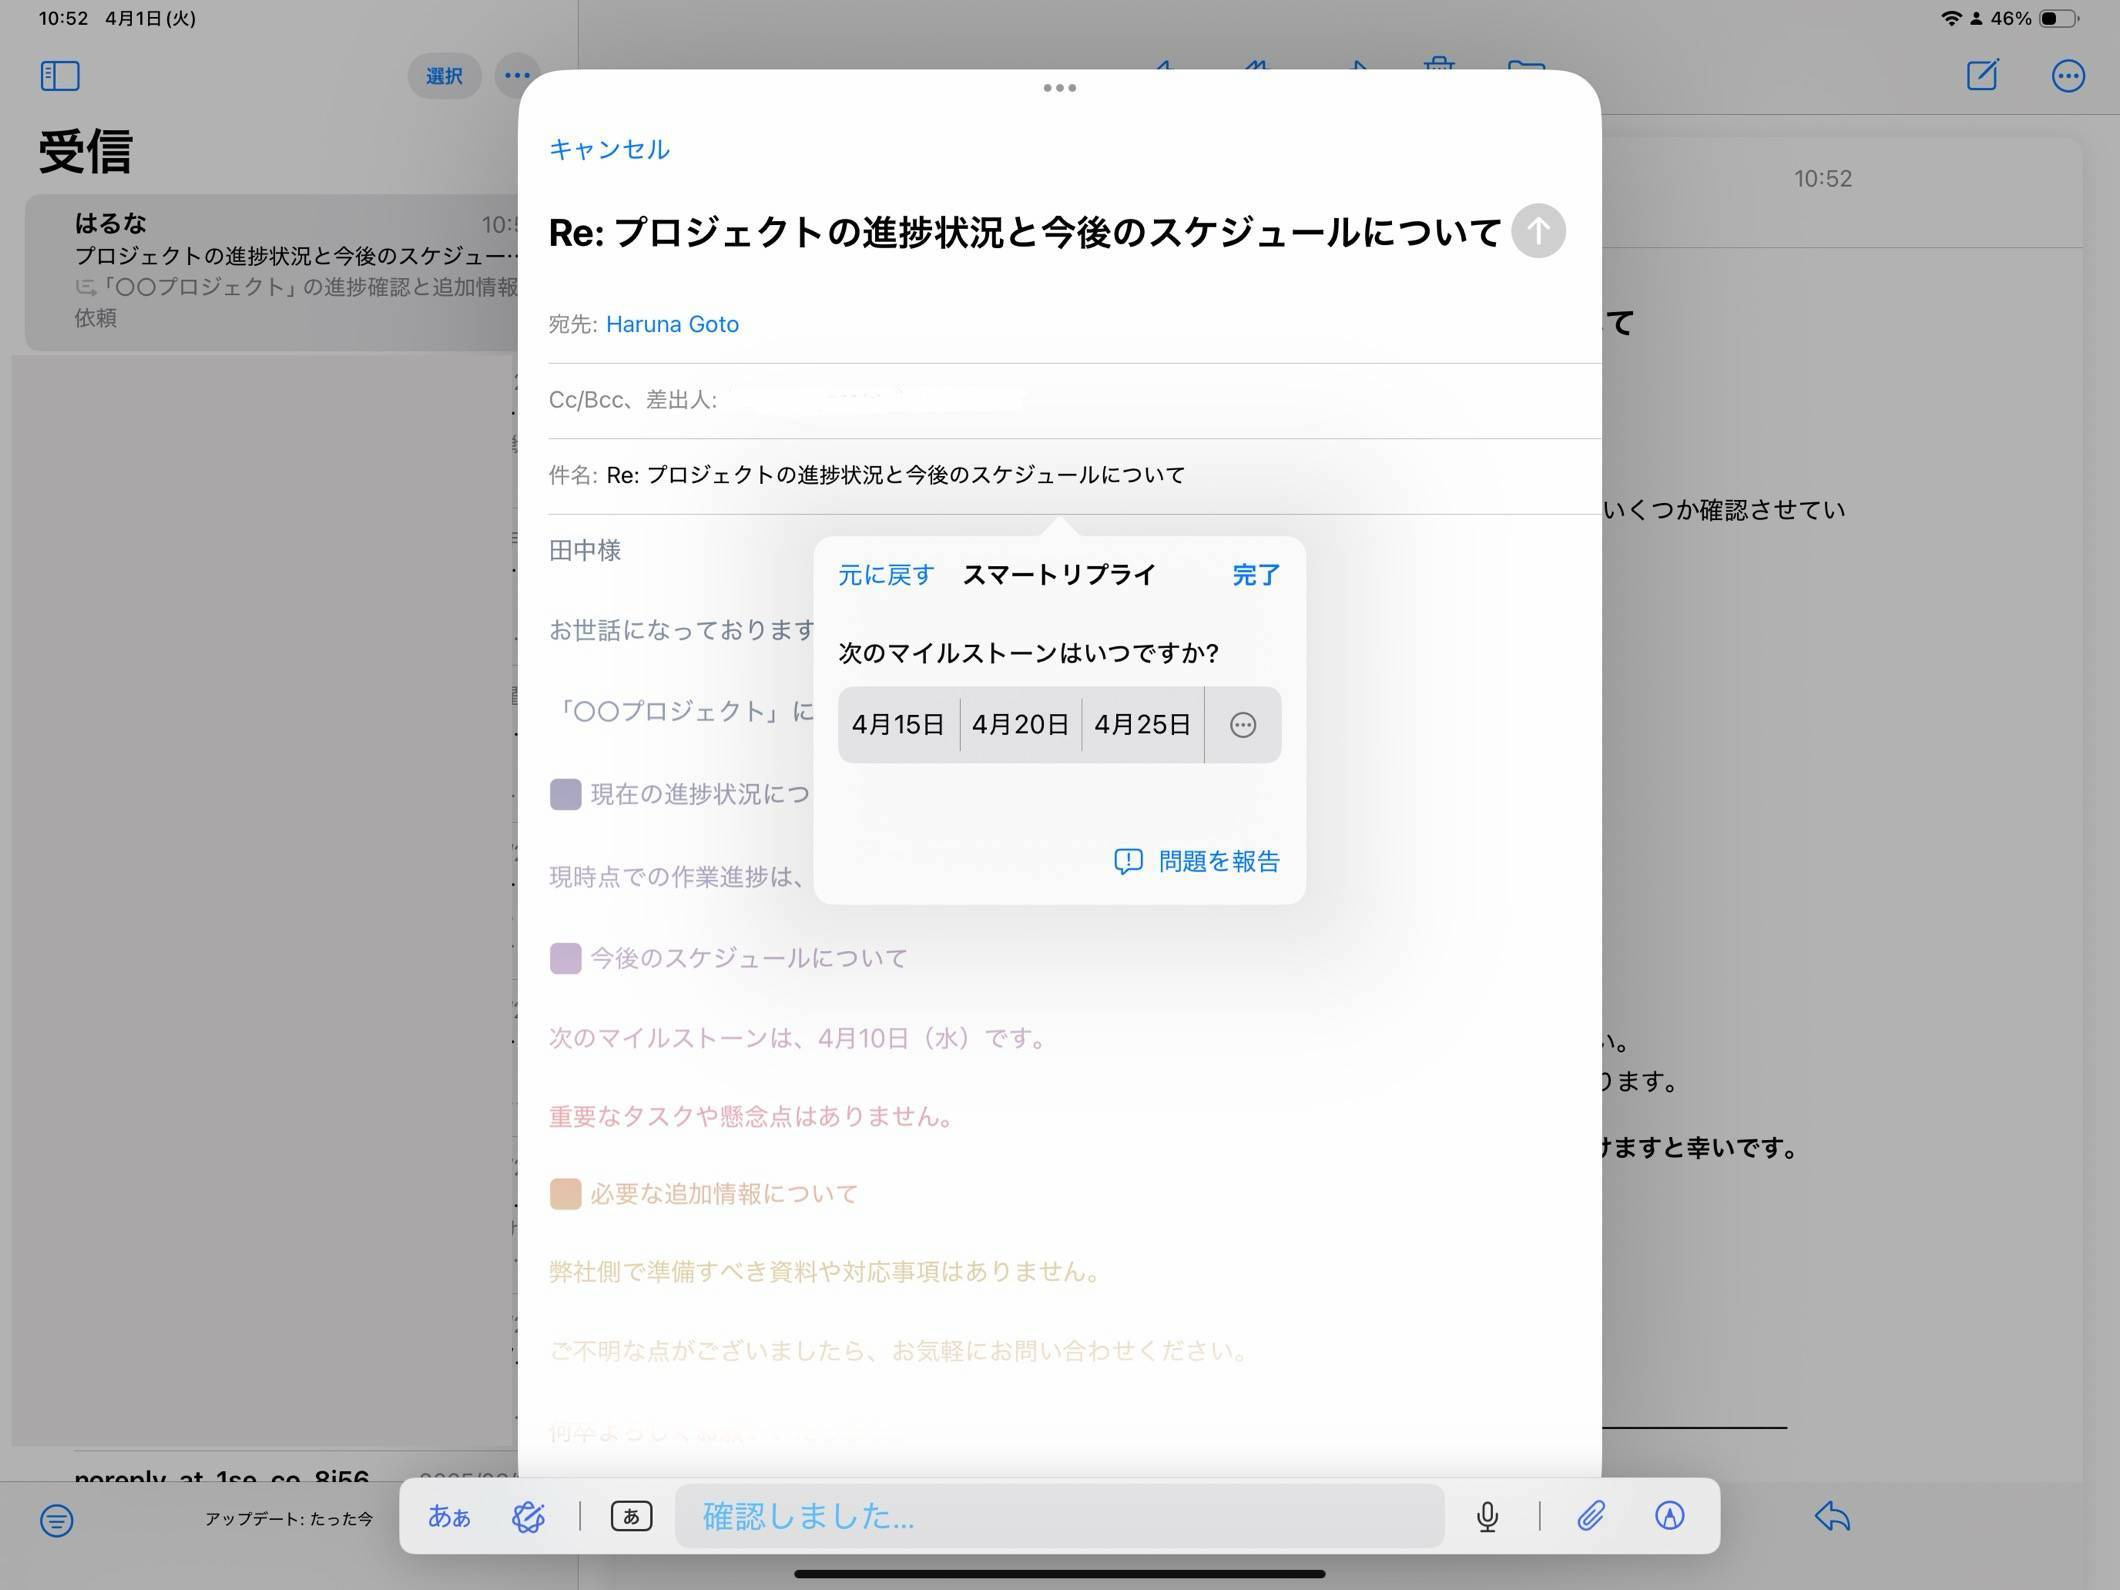The height and width of the screenshot is (1590, 2120).
Task: Open the Writing Tools icon
Action: click(x=528, y=1516)
